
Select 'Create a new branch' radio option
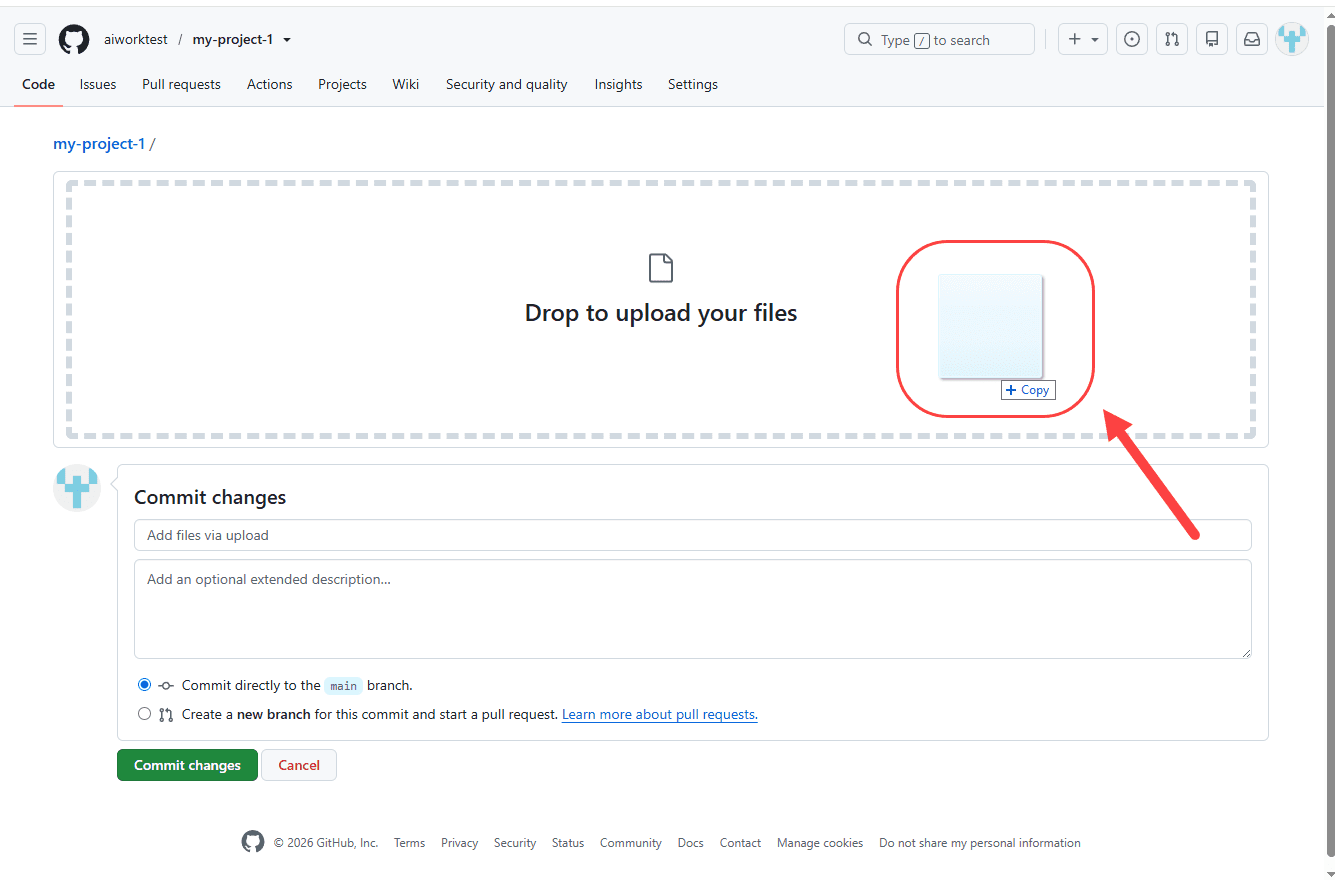click(x=145, y=714)
